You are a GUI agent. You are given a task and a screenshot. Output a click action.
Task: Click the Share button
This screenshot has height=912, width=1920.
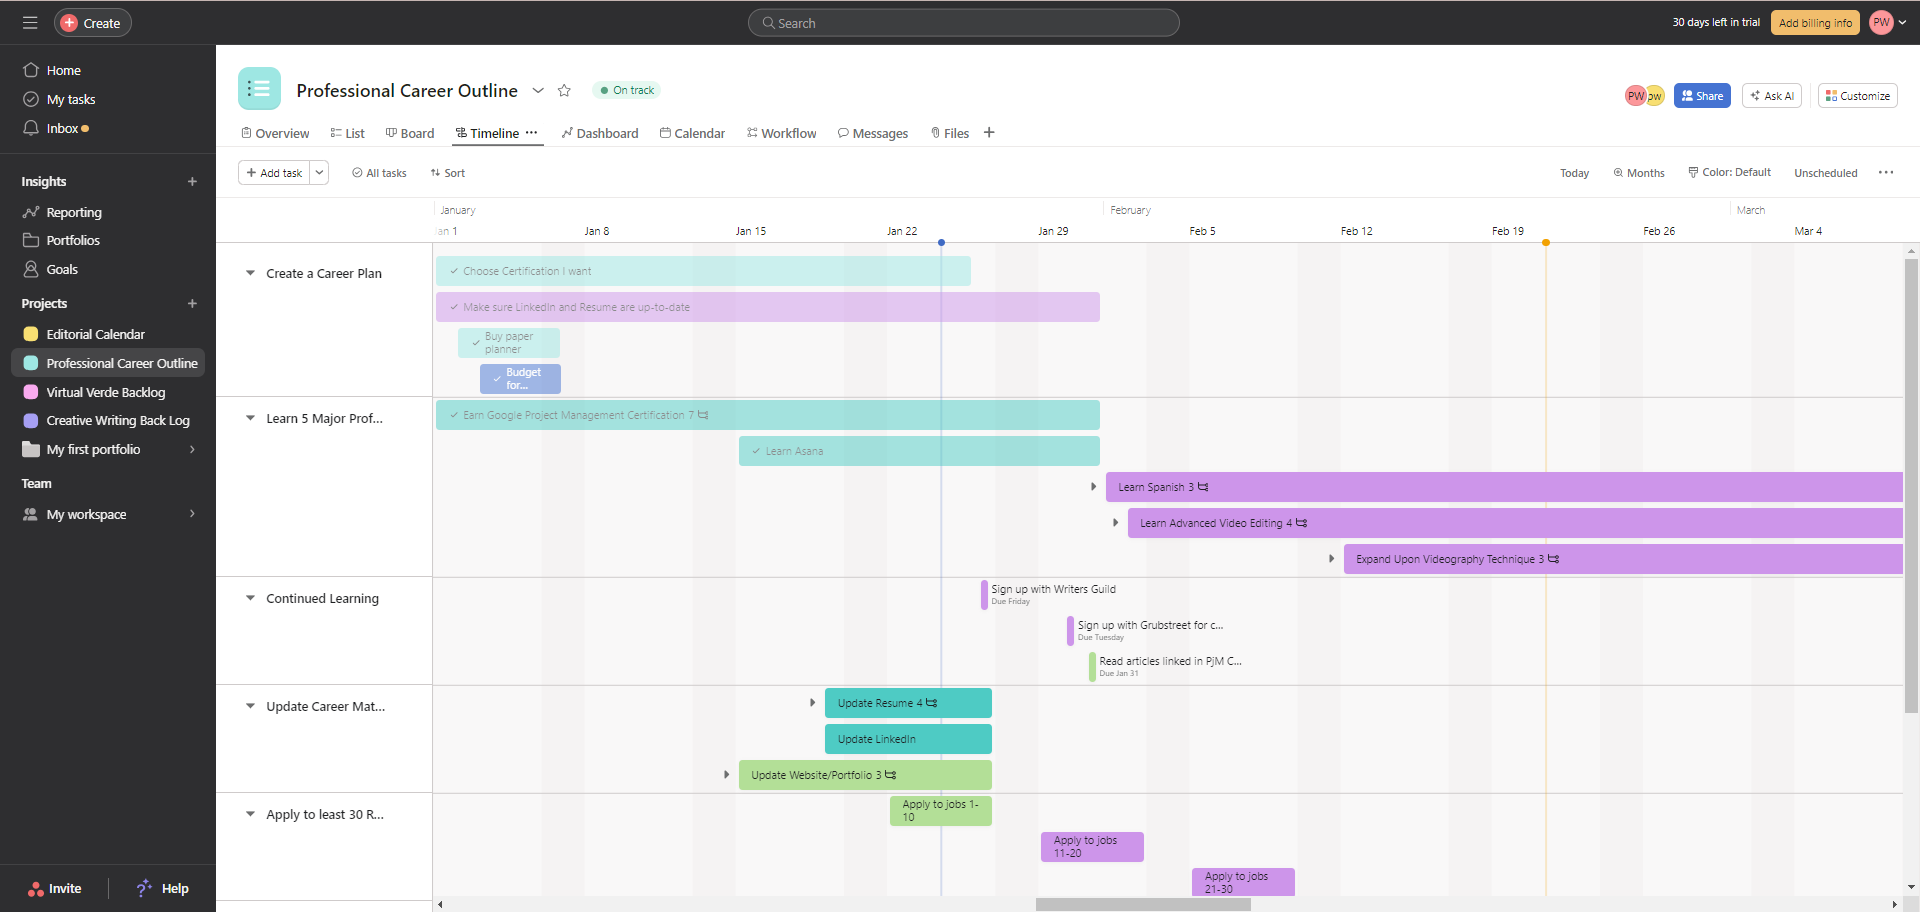tap(1702, 96)
